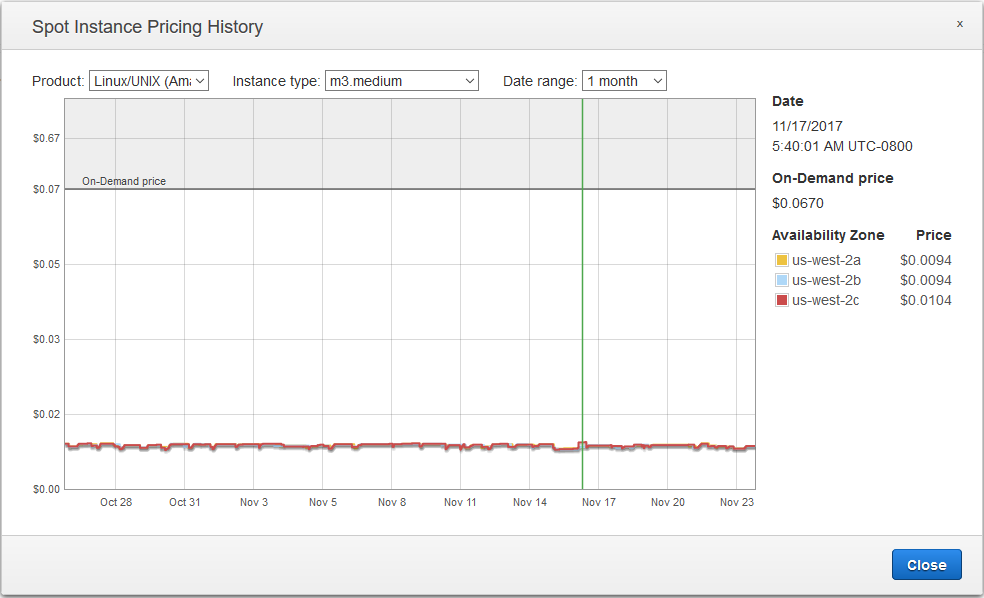
Task: Click the Nov 20 axis label
Action: pyautogui.click(x=668, y=502)
